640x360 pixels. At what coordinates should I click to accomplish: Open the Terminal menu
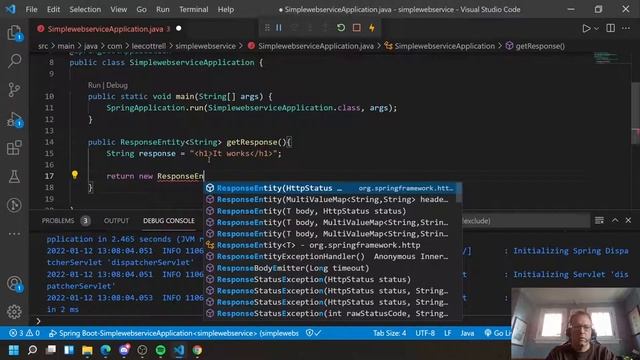(193, 9)
